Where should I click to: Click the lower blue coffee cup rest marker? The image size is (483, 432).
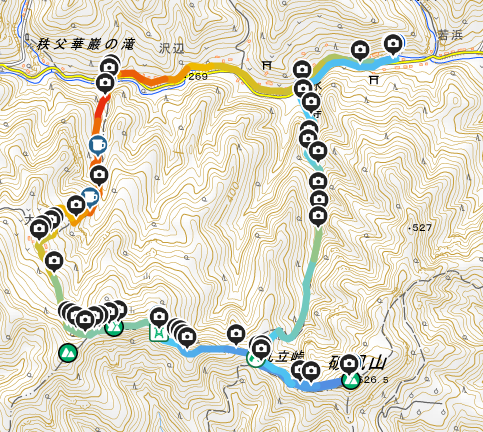click(x=90, y=197)
